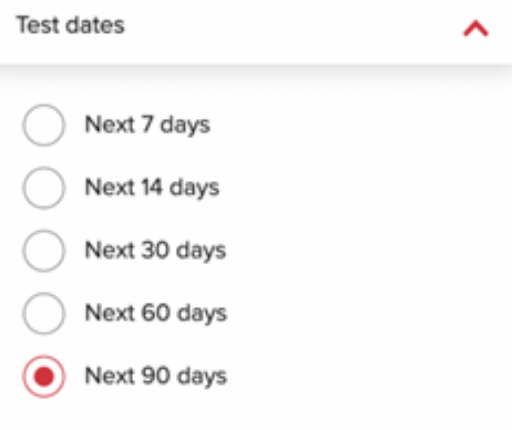Click the "Next 14 days" label text
This screenshot has height=430, width=512.
click(x=152, y=188)
